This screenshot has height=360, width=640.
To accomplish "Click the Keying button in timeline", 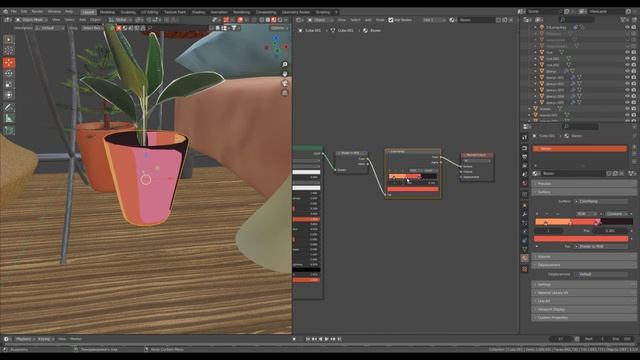I will (x=45, y=339).
